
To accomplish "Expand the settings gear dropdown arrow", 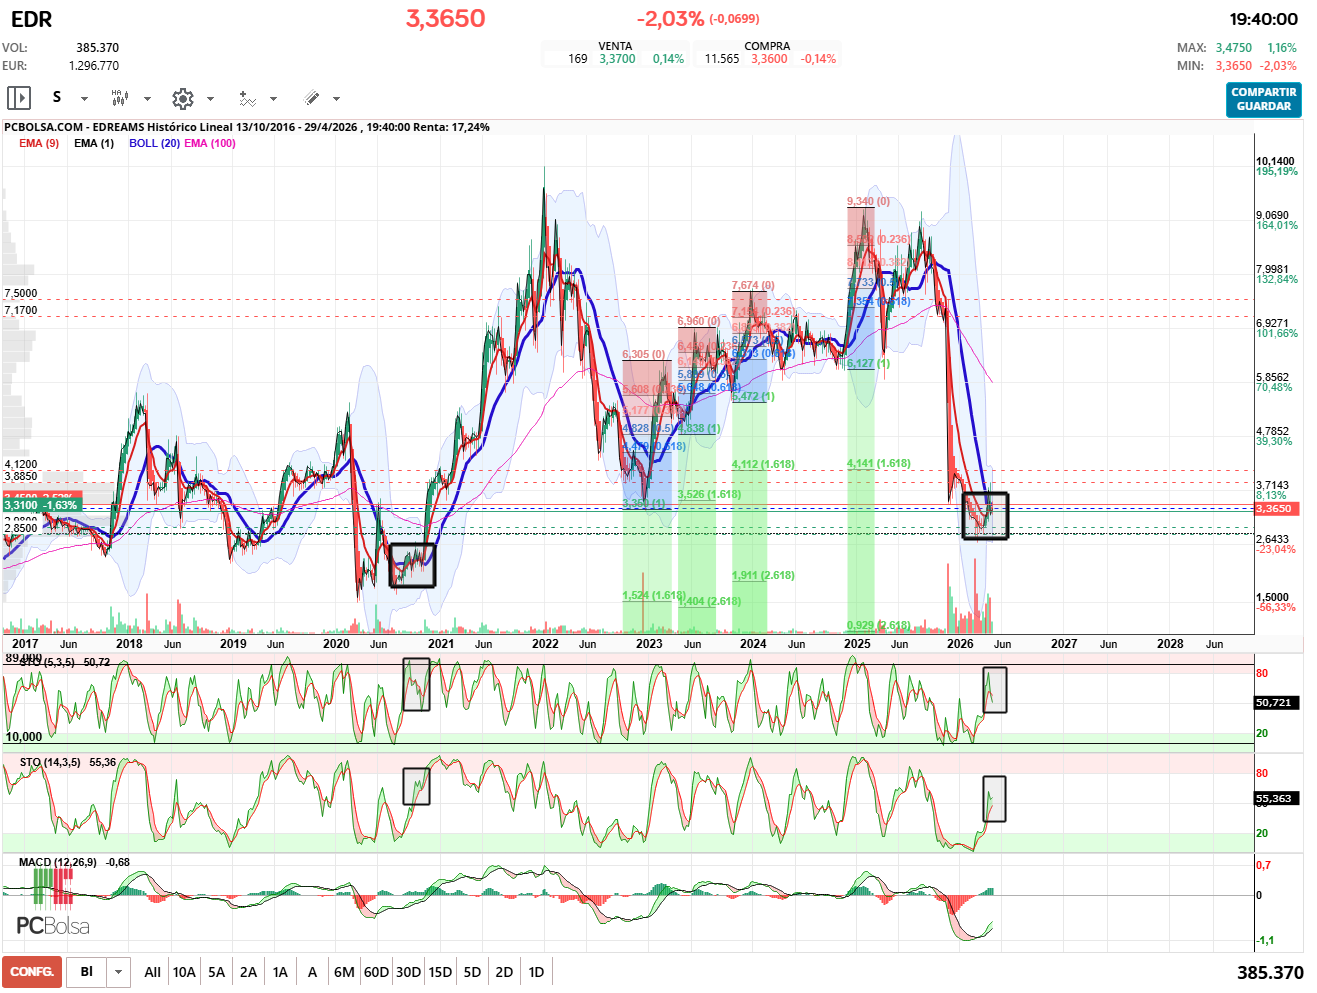I will click(x=210, y=98).
